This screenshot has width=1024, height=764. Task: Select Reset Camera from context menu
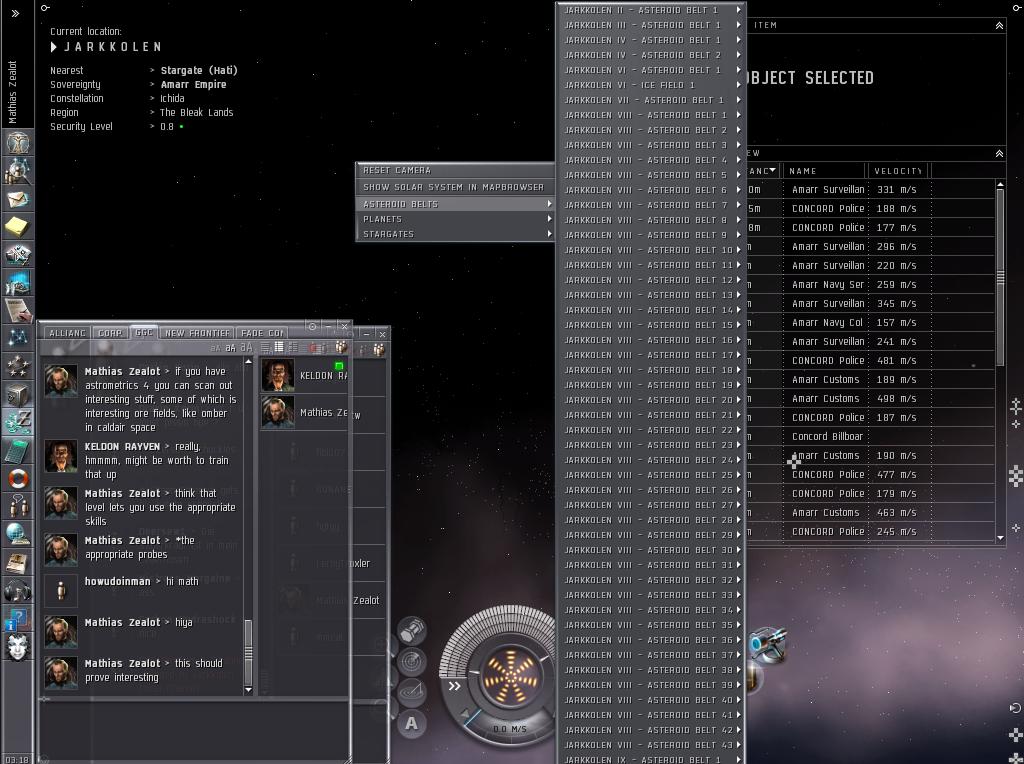click(x=455, y=170)
